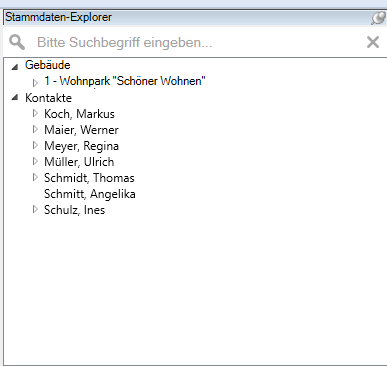Image resolution: width=387 pixels, height=366 pixels.
Task: Select the Kontakte category label
Action: pos(48,98)
